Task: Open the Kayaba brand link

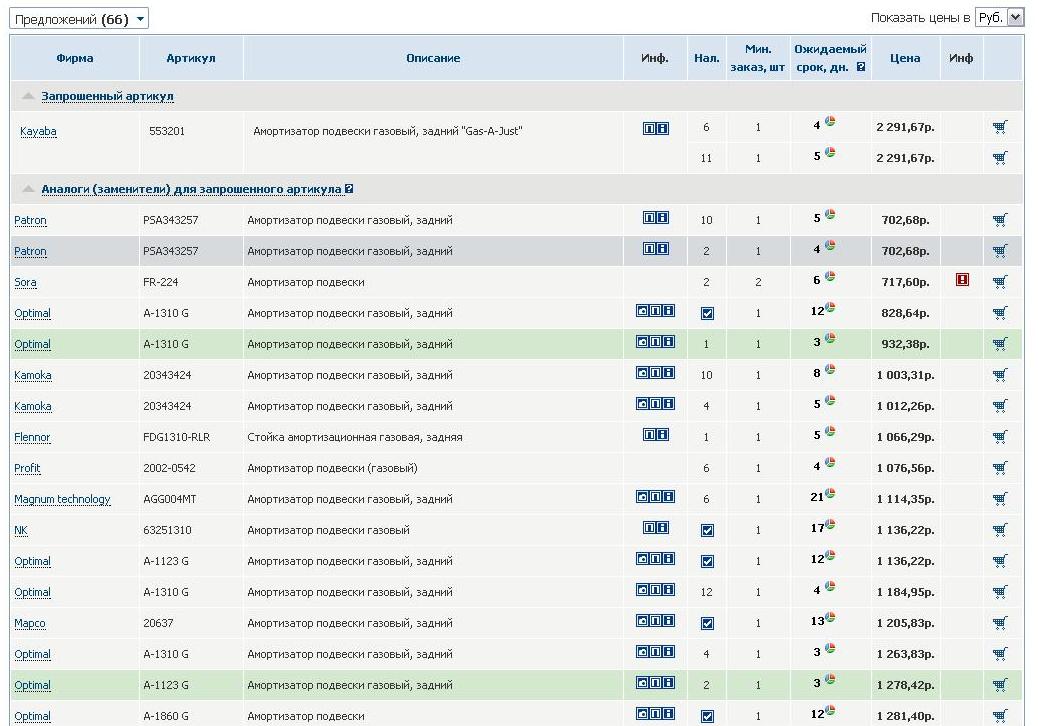Action: point(38,131)
